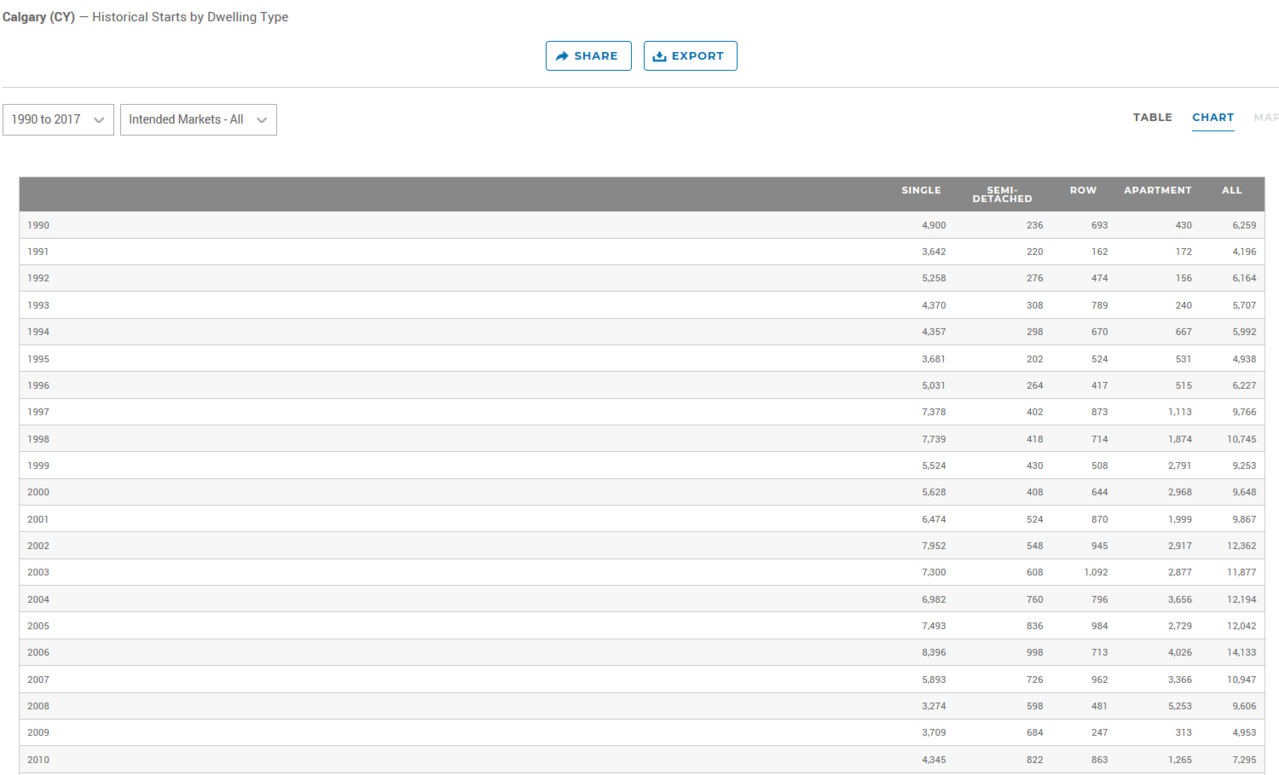The width and height of the screenshot is (1279, 775).
Task: Click the Single column header
Action: [x=921, y=190]
